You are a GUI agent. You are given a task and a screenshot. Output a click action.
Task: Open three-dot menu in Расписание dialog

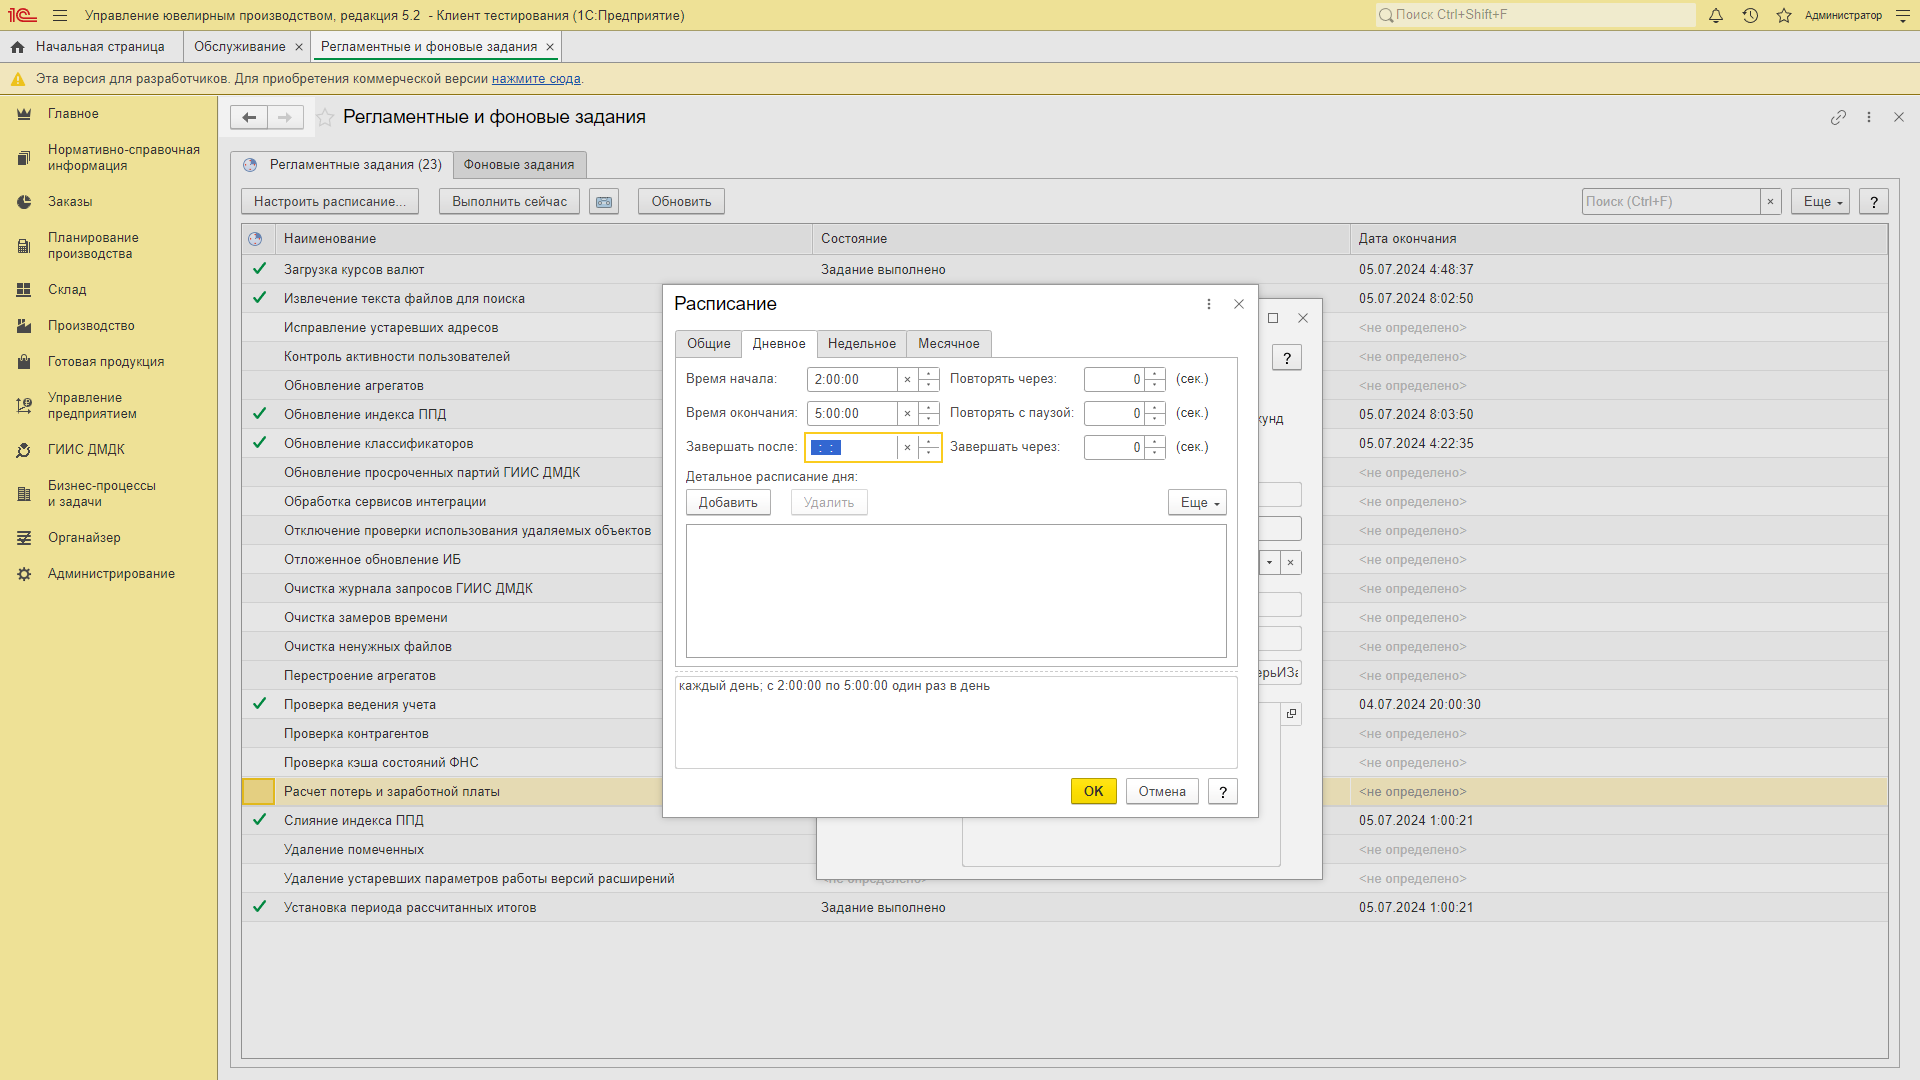click(1209, 304)
